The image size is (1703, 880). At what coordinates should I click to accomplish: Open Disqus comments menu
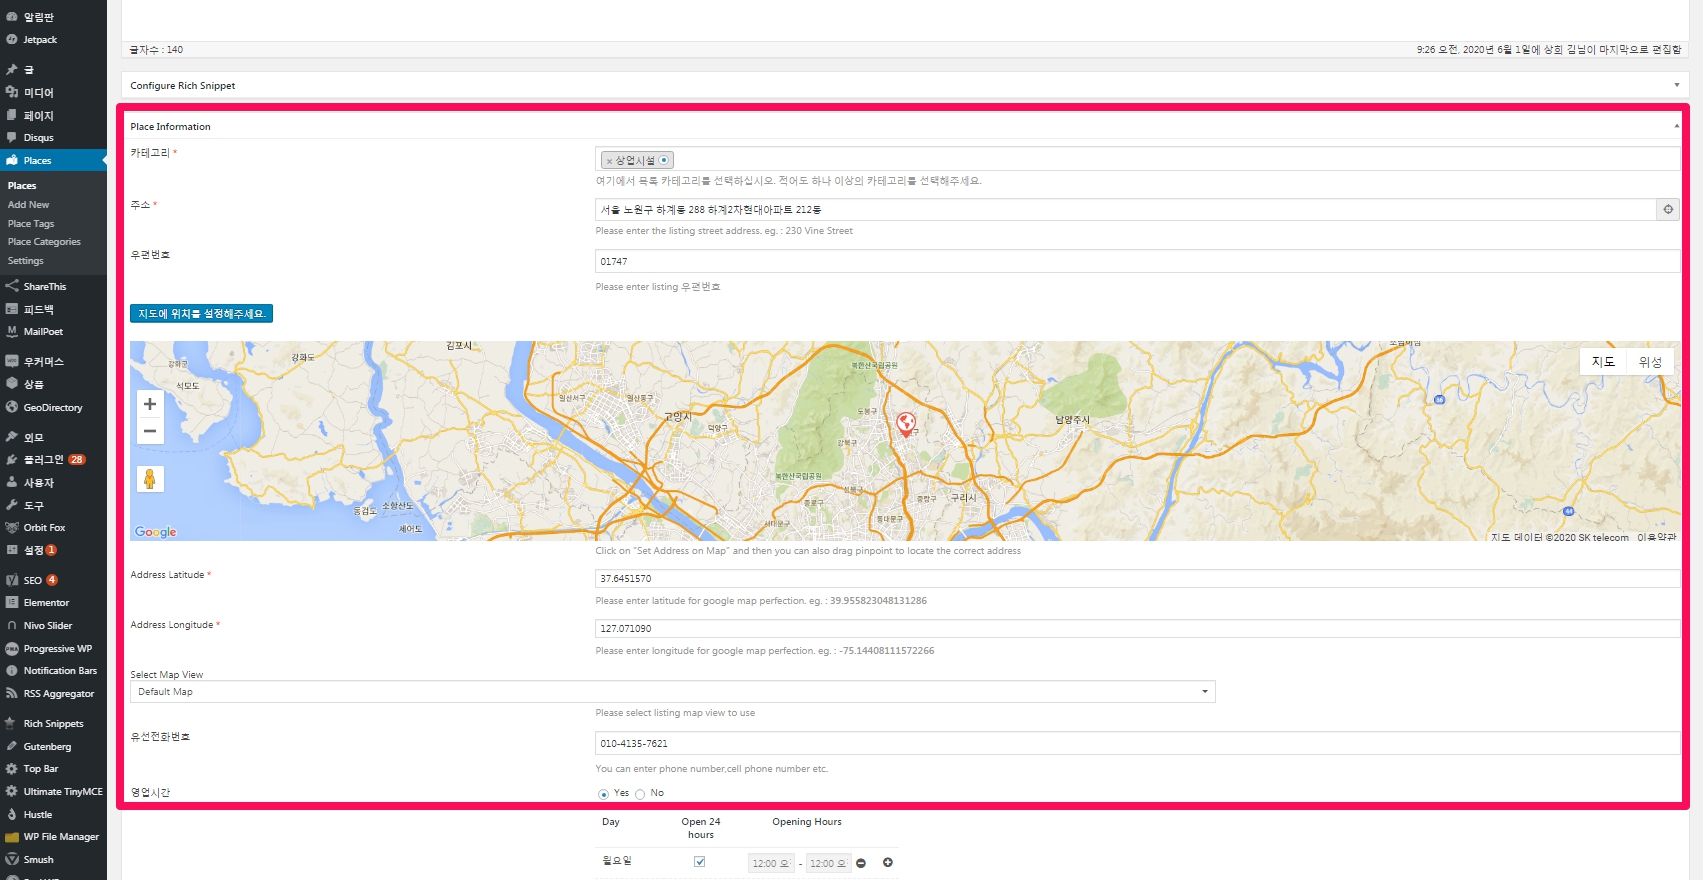[39, 137]
